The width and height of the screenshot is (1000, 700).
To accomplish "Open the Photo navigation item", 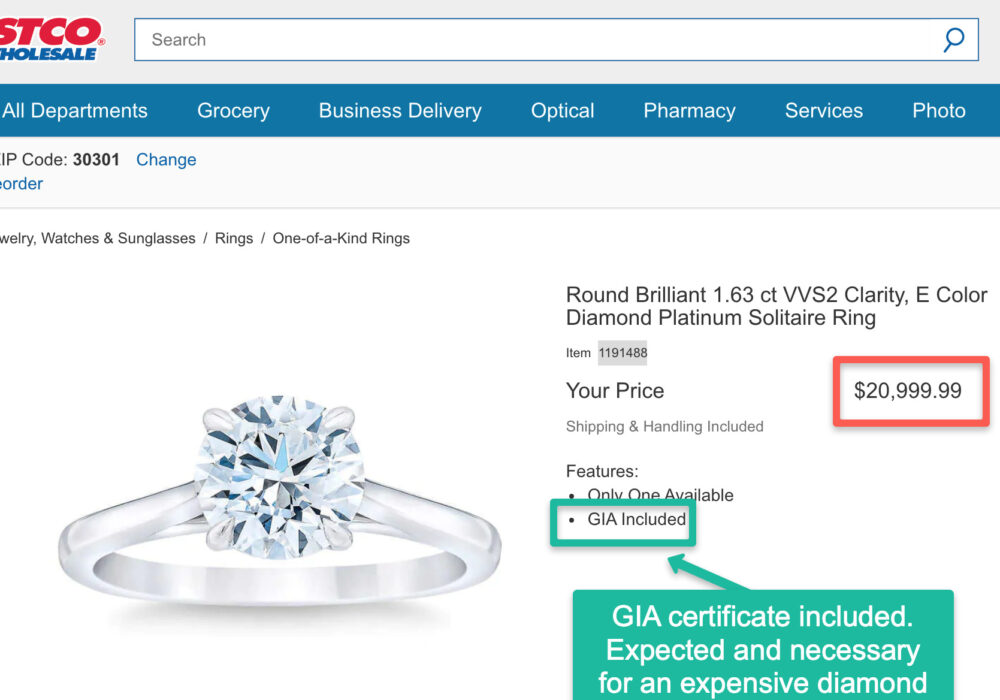I will [x=938, y=111].
